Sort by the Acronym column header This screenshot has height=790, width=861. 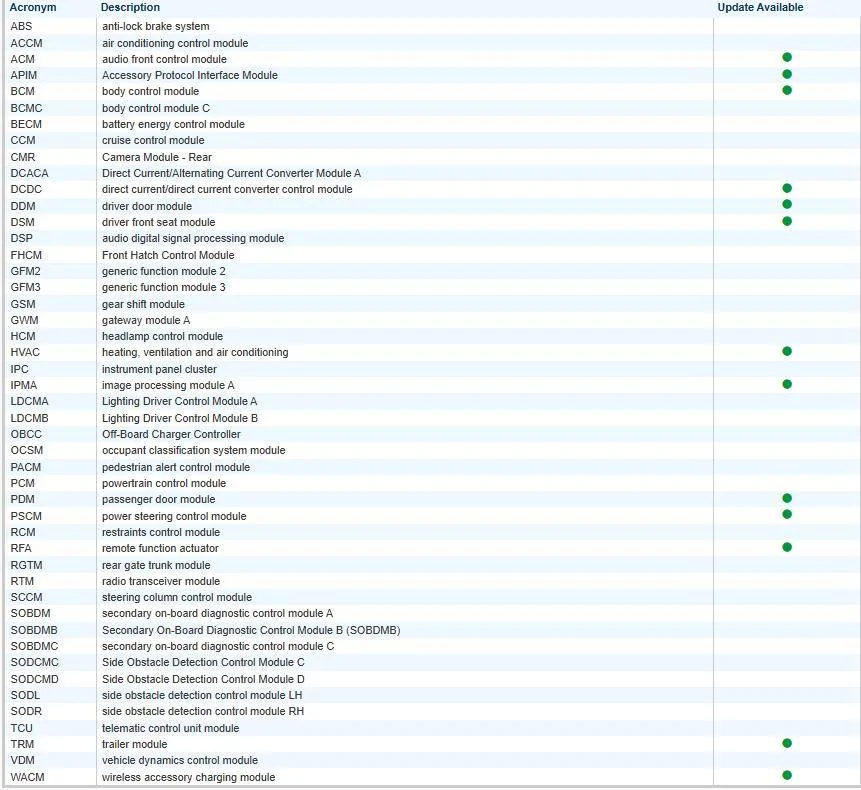(x=33, y=8)
